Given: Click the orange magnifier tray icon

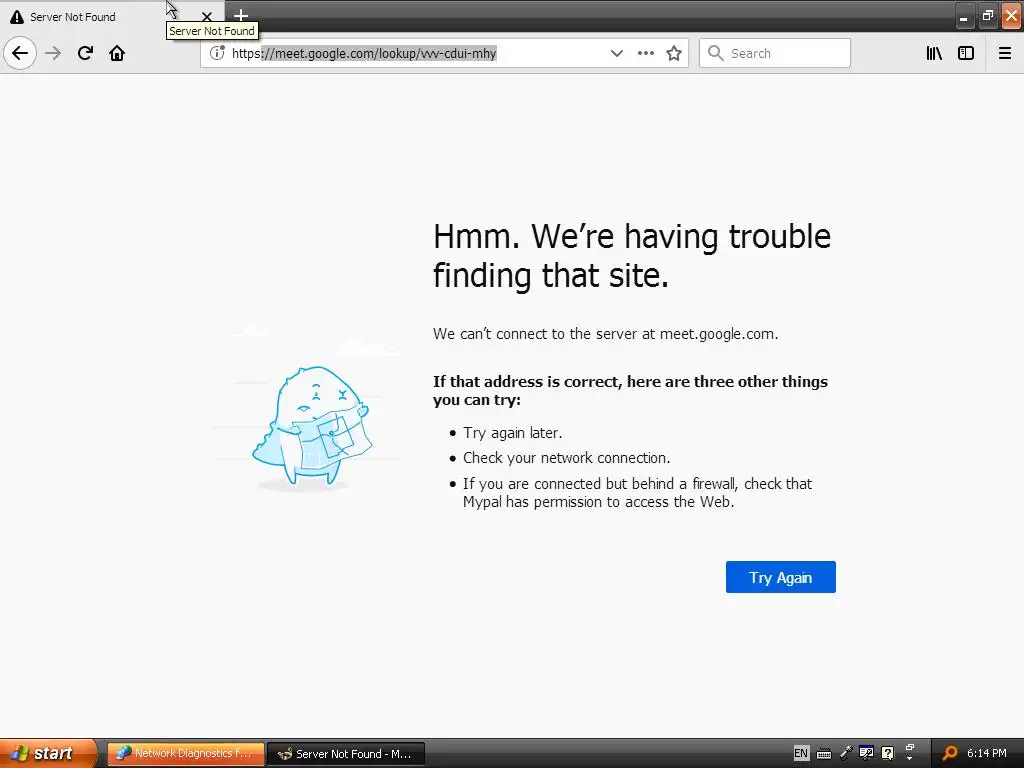Looking at the screenshot, I should pos(950,754).
